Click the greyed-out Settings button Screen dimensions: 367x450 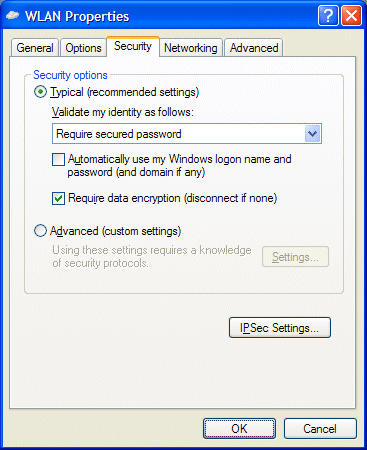pyautogui.click(x=295, y=257)
